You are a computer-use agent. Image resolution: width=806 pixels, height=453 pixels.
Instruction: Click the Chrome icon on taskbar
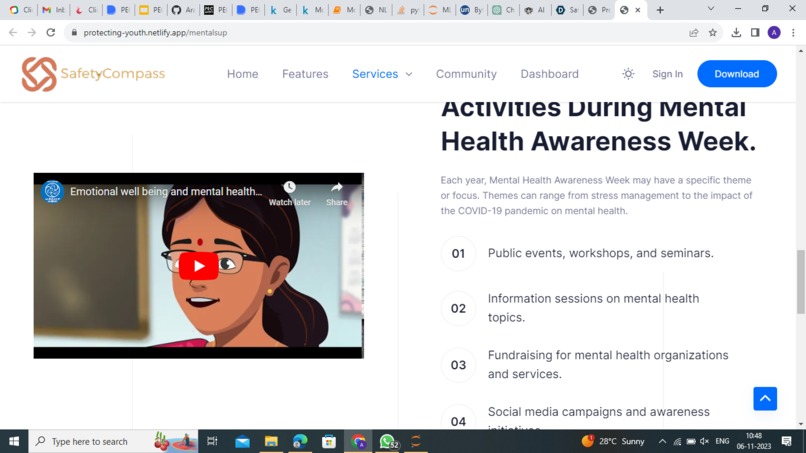(358, 441)
